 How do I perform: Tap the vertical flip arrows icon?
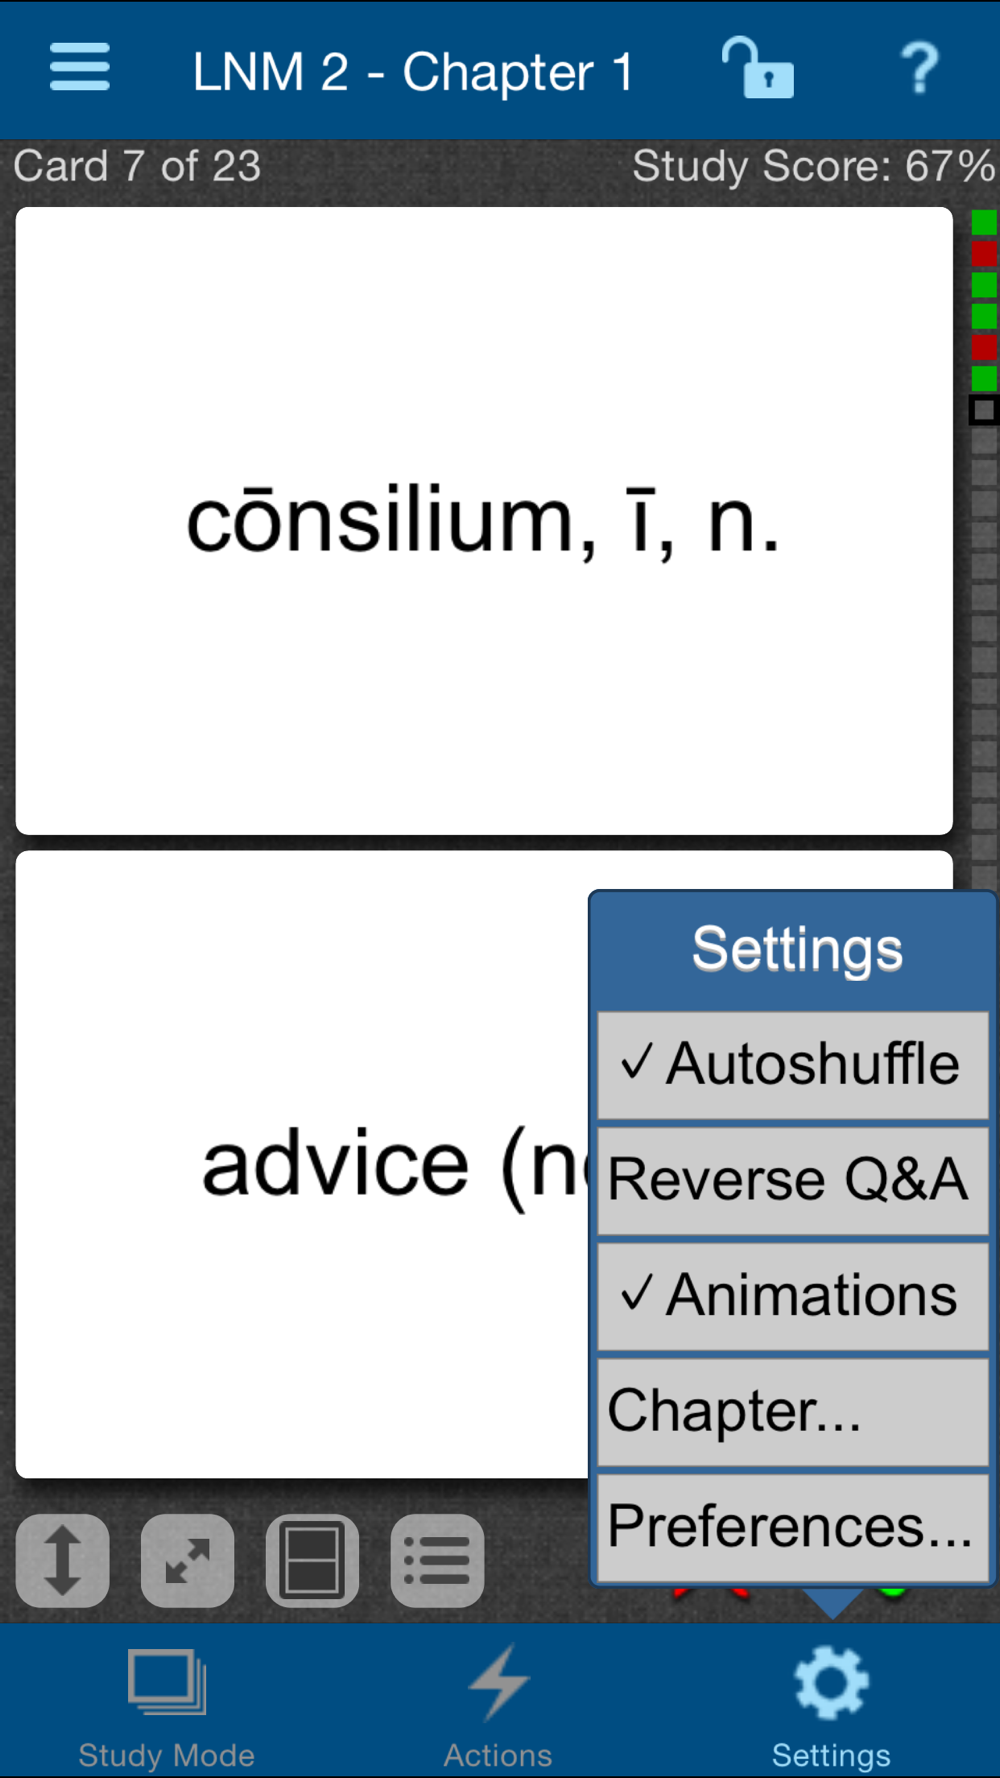click(x=63, y=1560)
